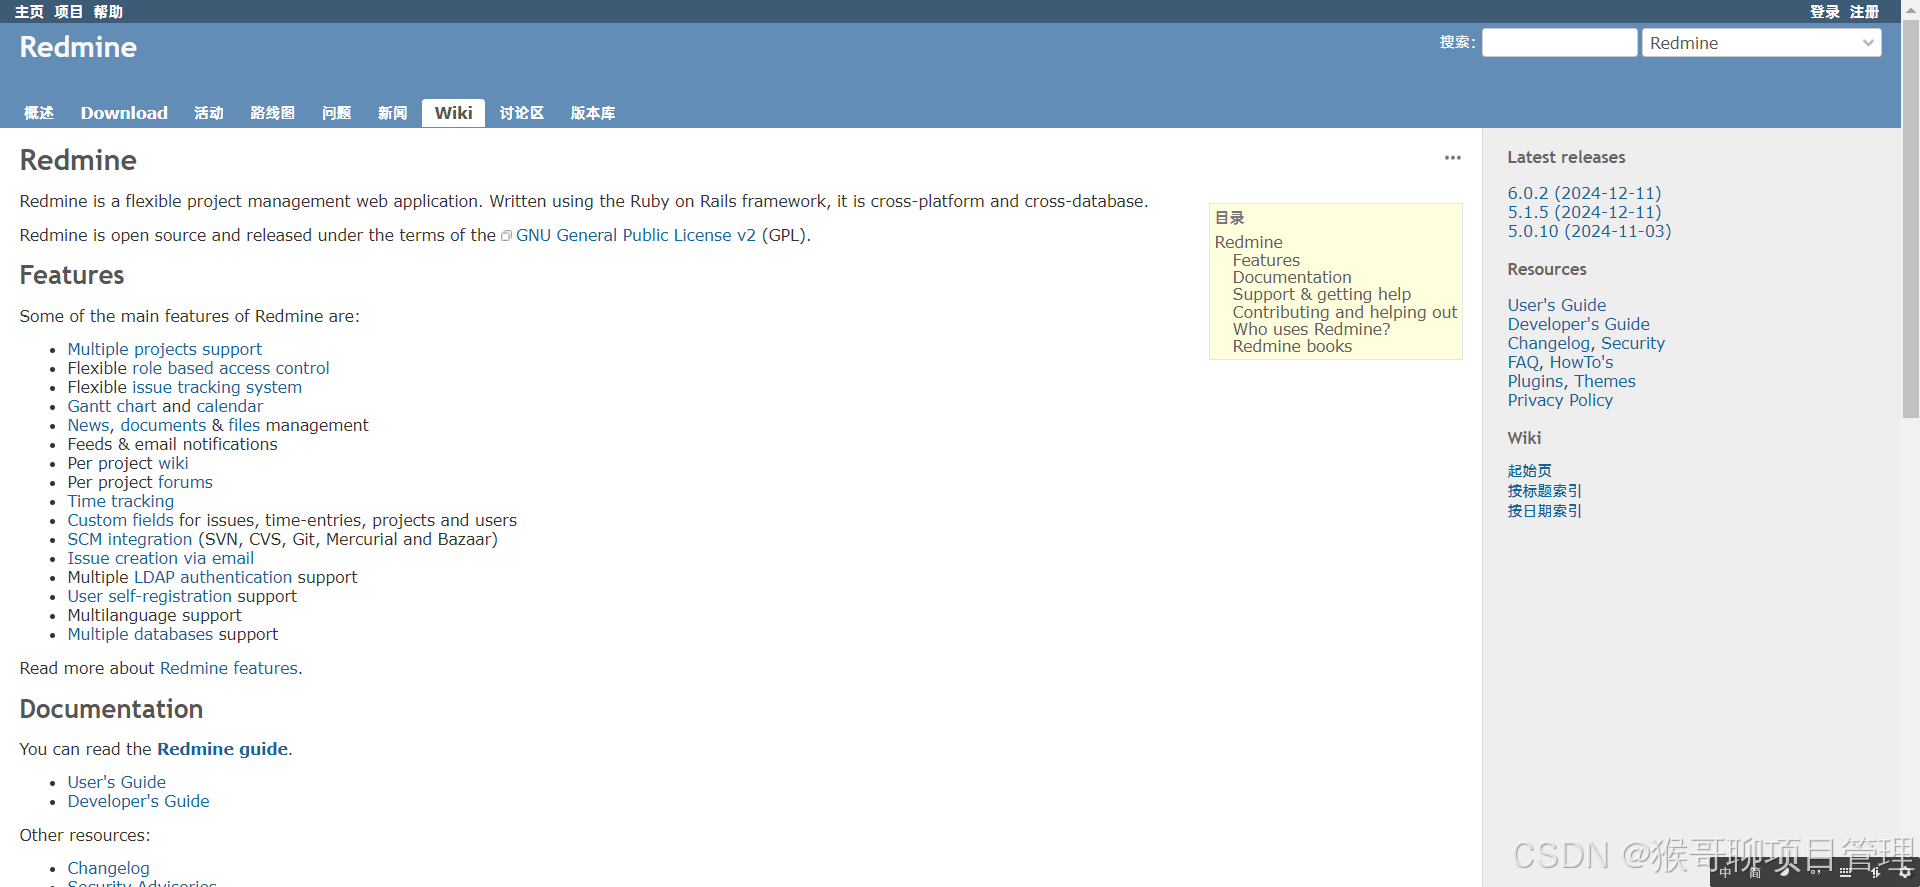Open Themes link in sidebar
Viewport: 1920px width, 887px height.
click(1605, 381)
